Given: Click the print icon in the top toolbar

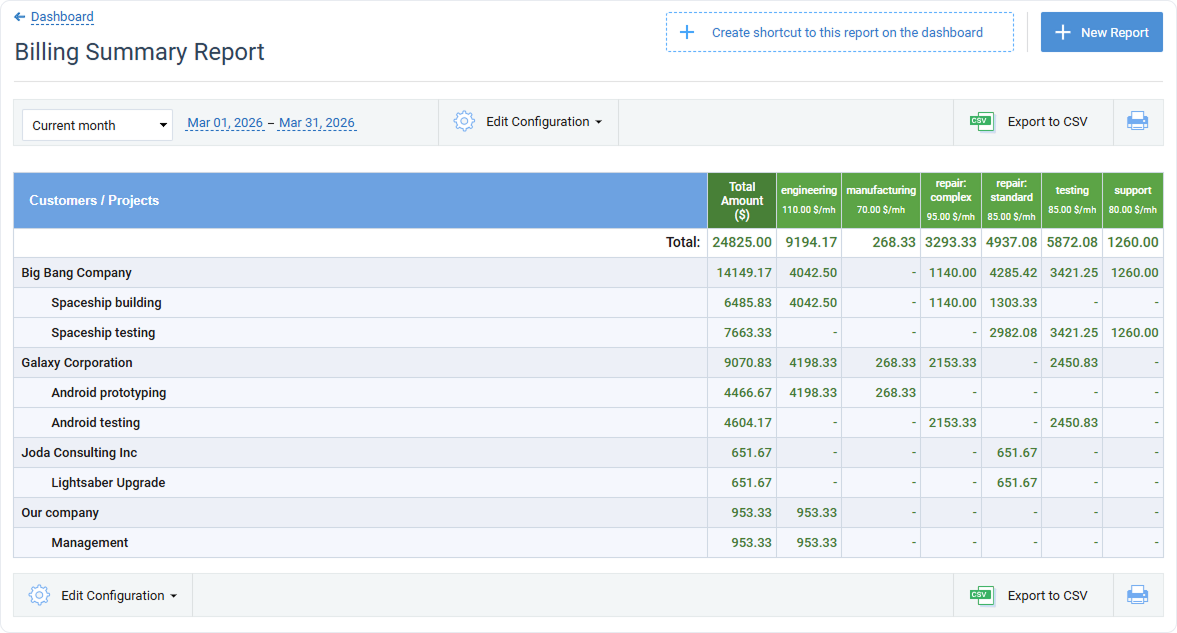Looking at the screenshot, I should coord(1137,119).
